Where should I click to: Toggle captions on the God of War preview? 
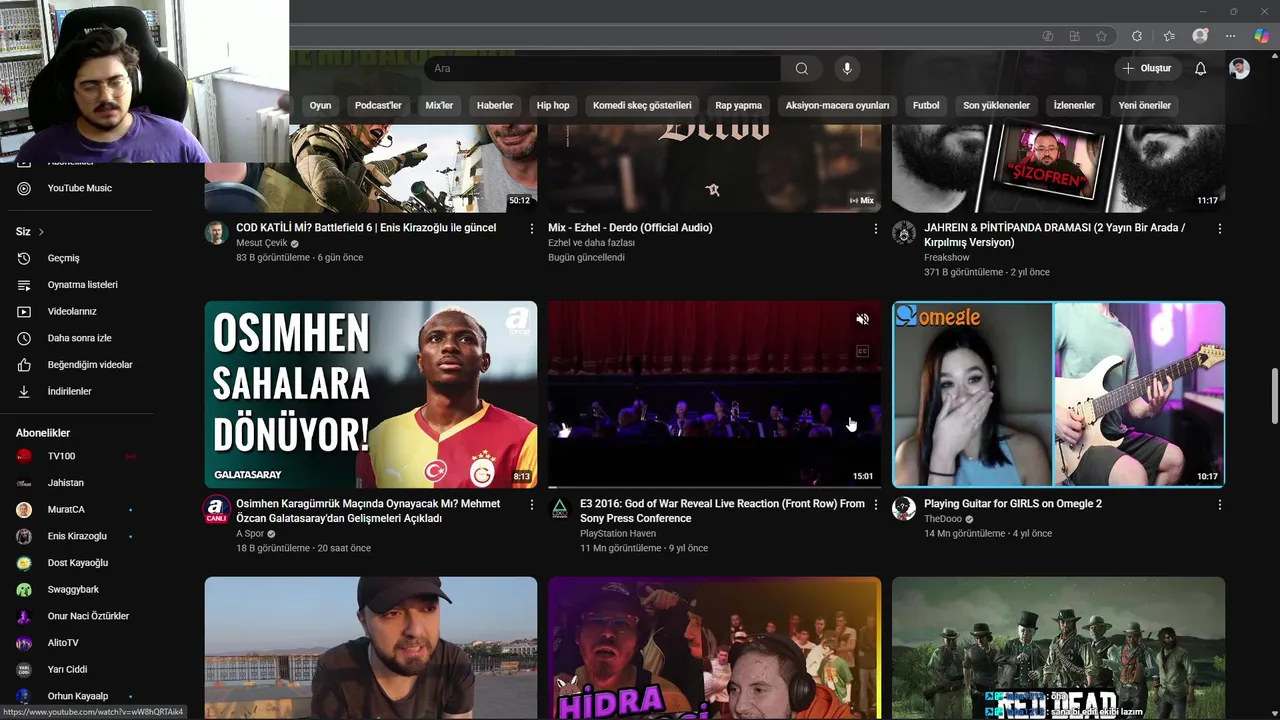pos(862,351)
